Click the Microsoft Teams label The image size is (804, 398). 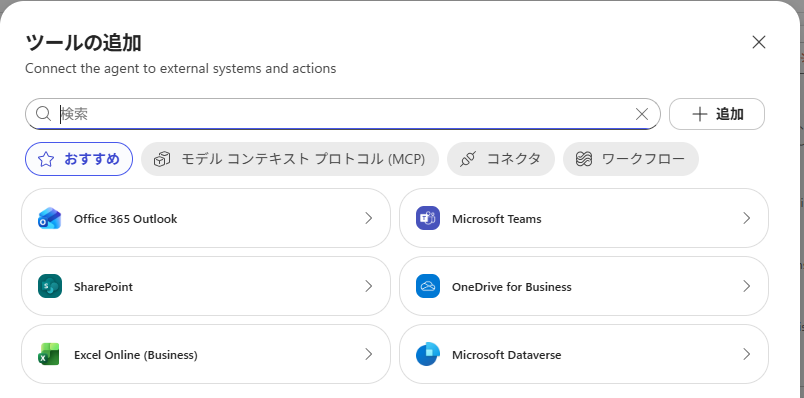(497, 219)
